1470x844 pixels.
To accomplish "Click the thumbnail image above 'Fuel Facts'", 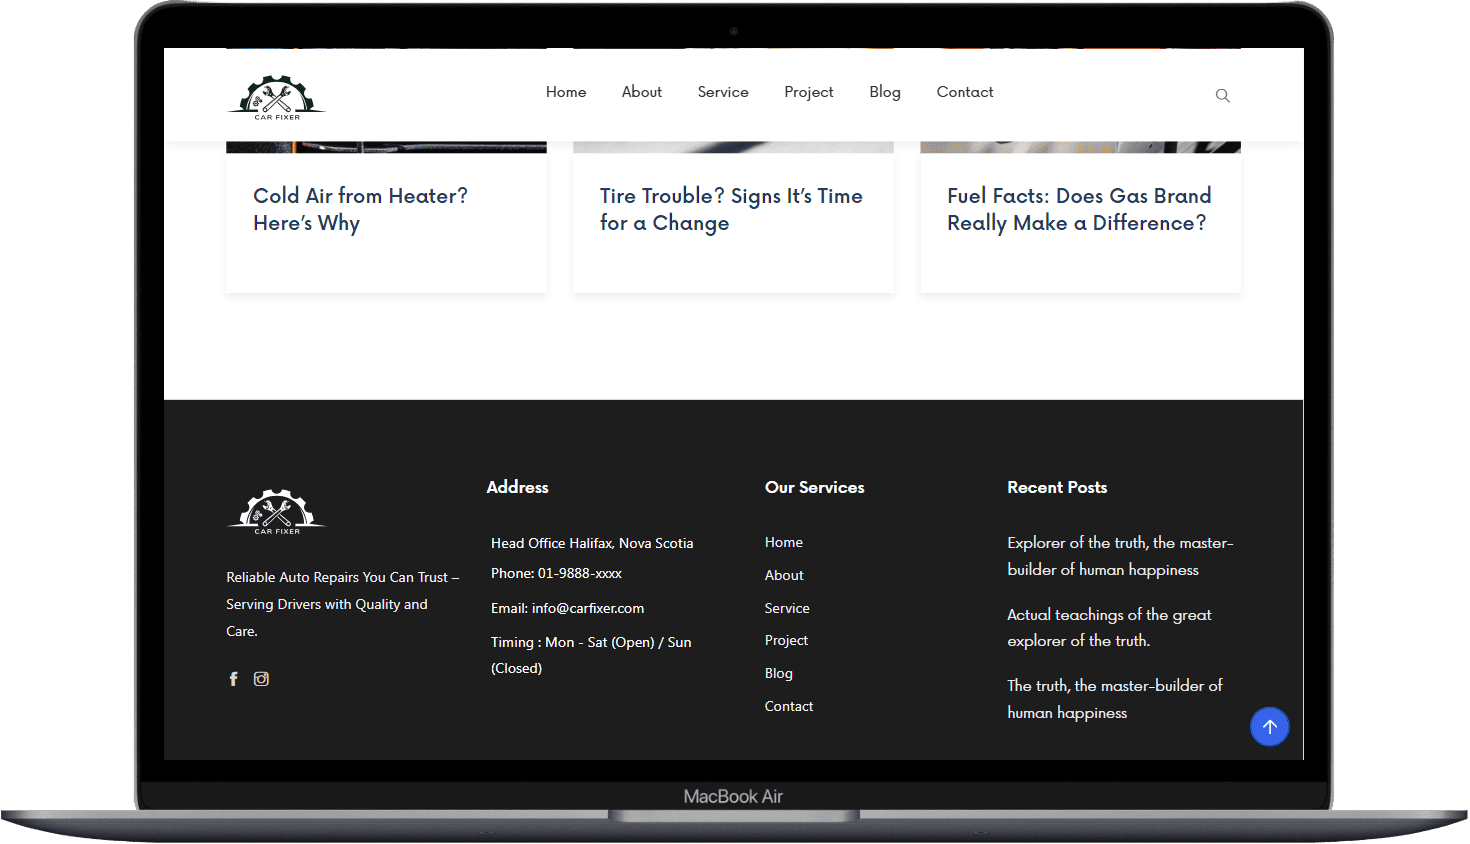I will (1080, 147).
